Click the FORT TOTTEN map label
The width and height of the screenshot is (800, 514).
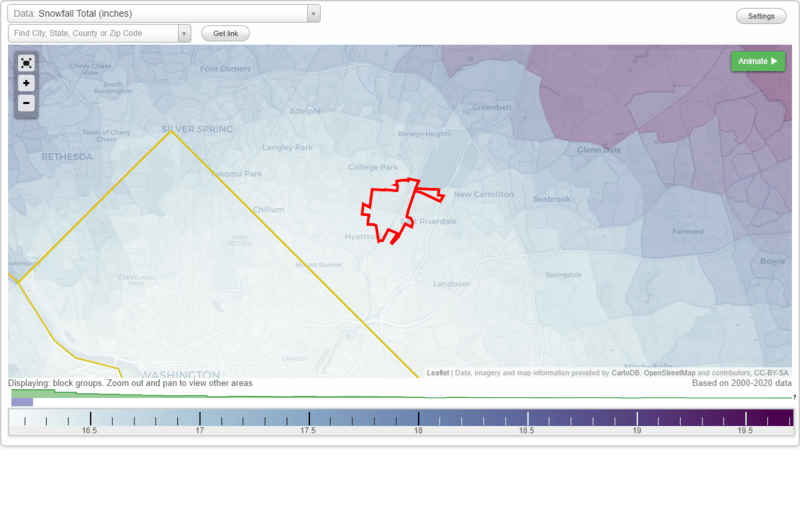pyautogui.click(x=240, y=240)
